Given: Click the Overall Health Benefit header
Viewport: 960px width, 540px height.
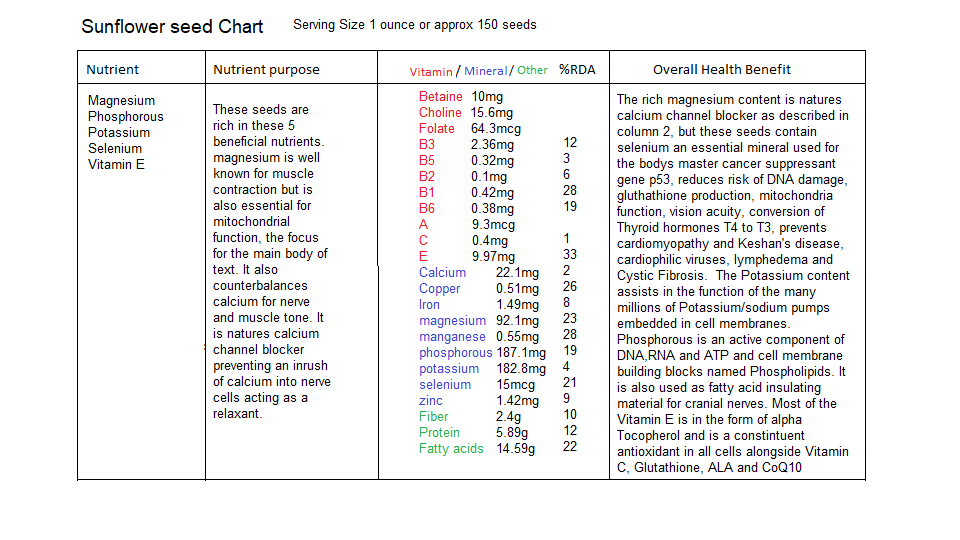Looking at the screenshot, I should point(722,69).
